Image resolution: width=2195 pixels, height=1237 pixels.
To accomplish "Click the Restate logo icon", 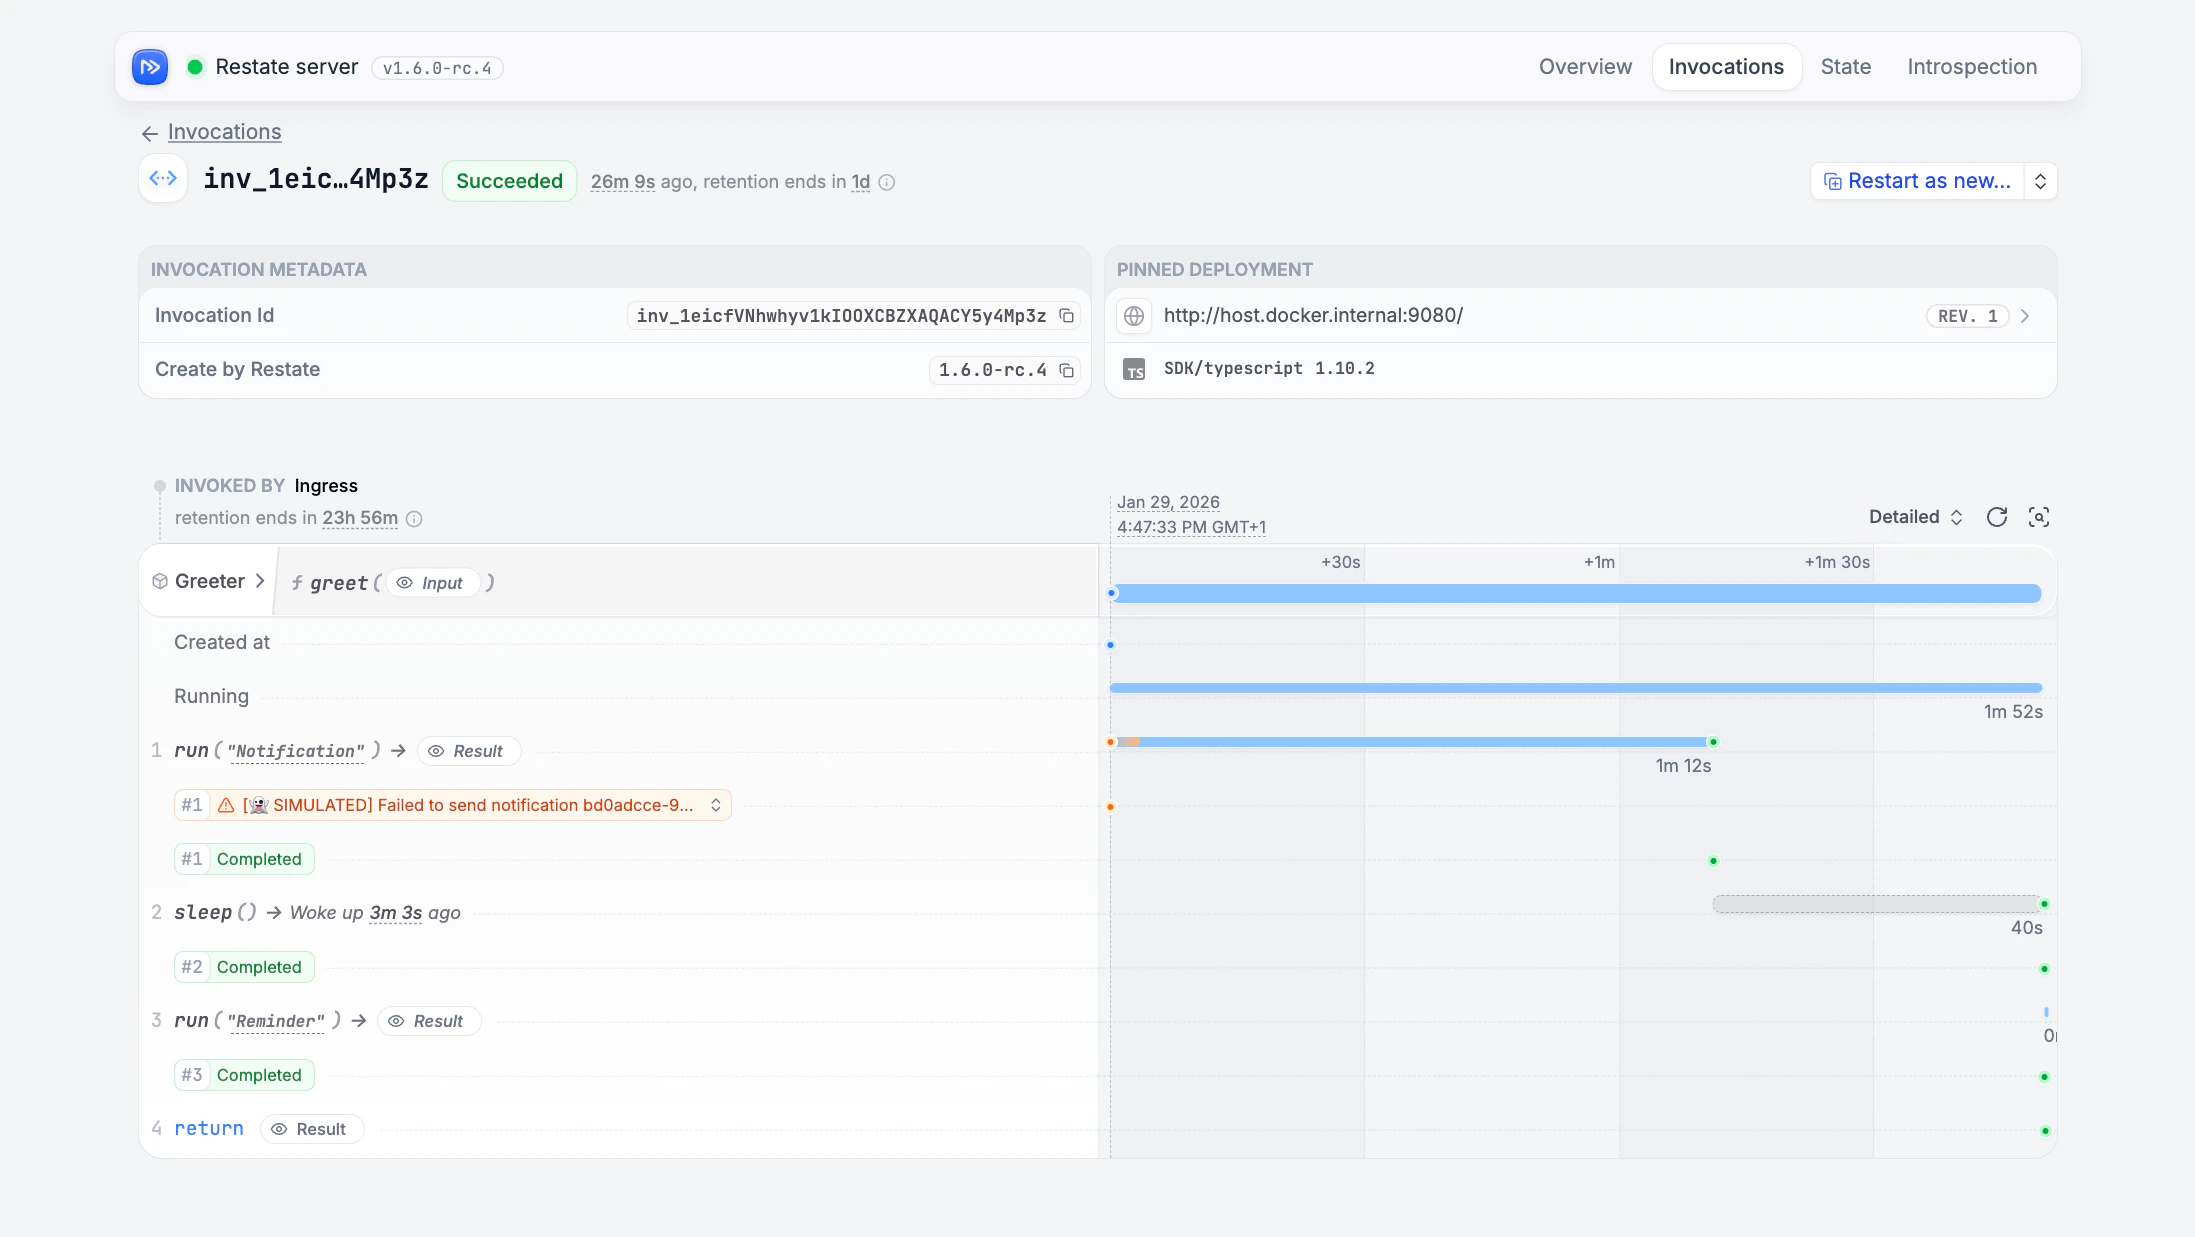I will pyautogui.click(x=150, y=67).
